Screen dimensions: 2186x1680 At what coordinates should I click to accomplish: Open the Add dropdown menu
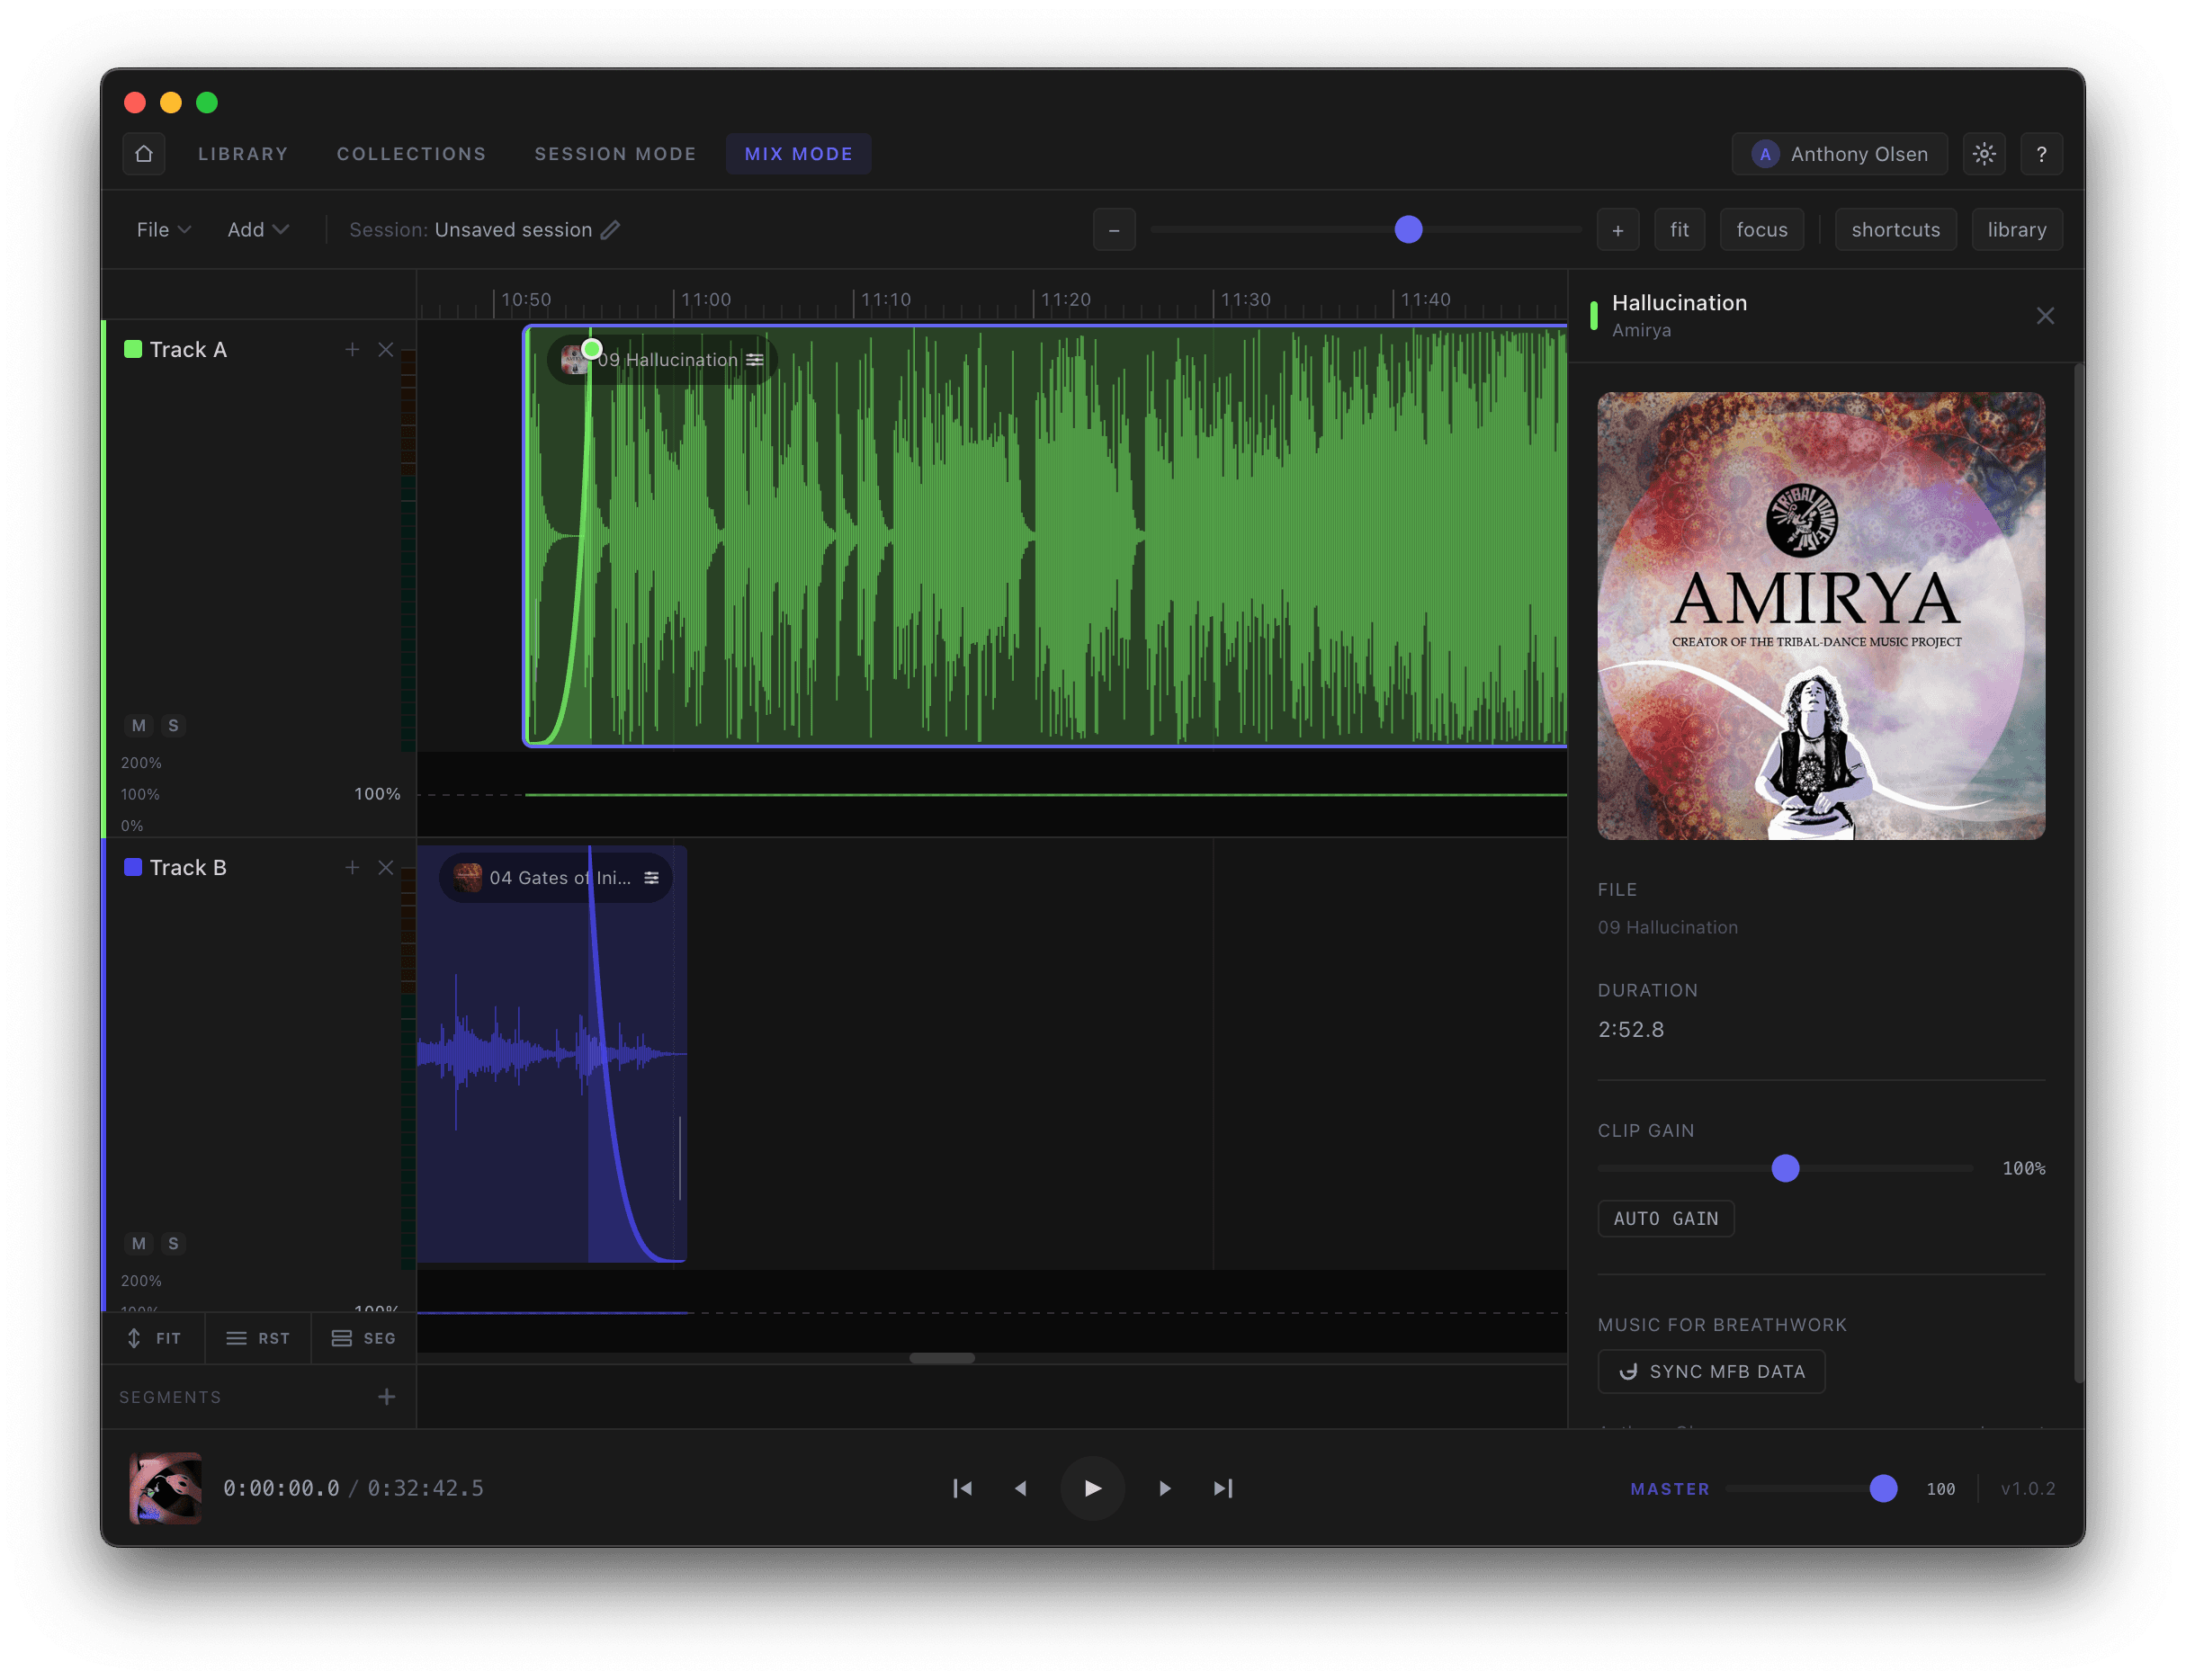pos(258,230)
